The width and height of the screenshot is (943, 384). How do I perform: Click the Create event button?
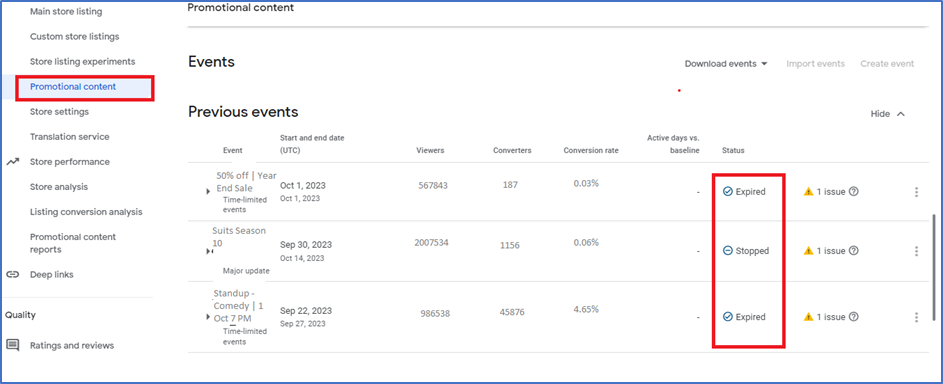[x=887, y=64]
